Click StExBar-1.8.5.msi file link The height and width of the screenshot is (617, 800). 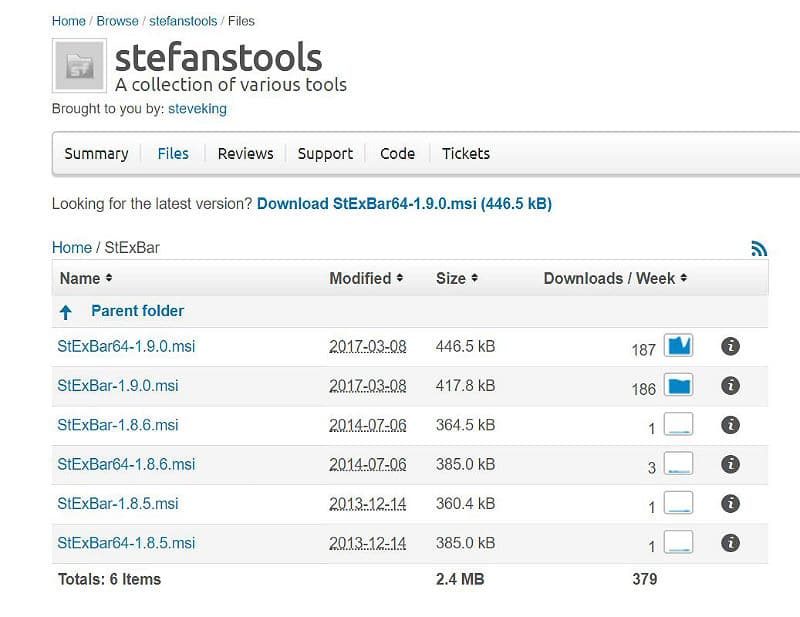tap(118, 504)
